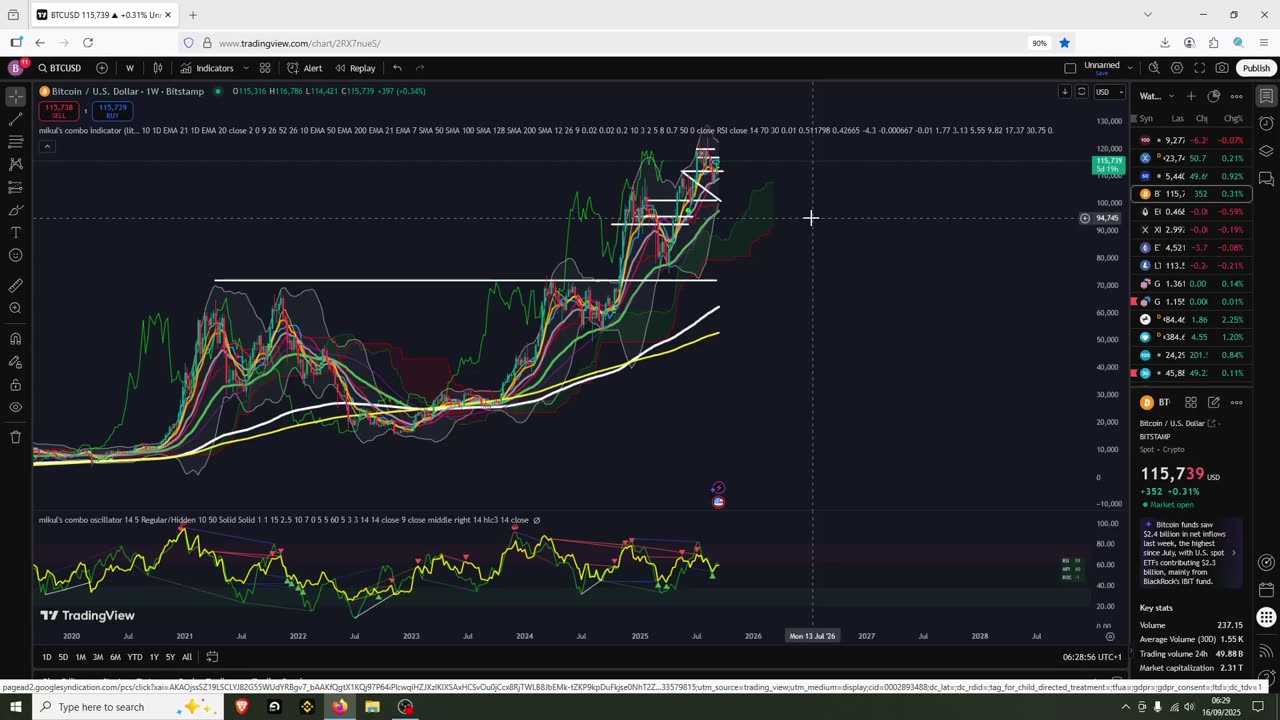Add a symbol to the watchlist

(x=1190, y=96)
